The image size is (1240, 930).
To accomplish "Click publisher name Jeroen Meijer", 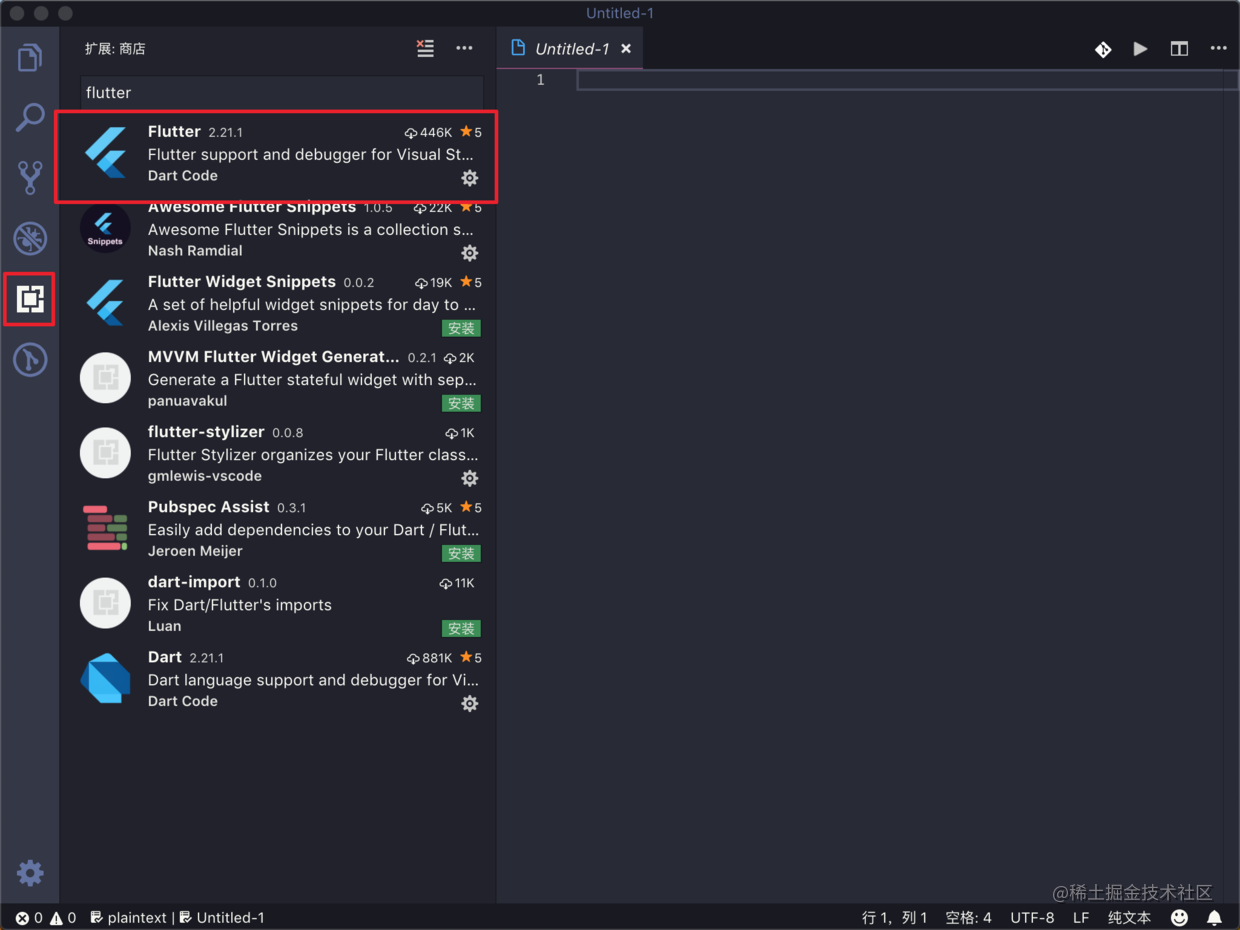I will click(195, 550).
